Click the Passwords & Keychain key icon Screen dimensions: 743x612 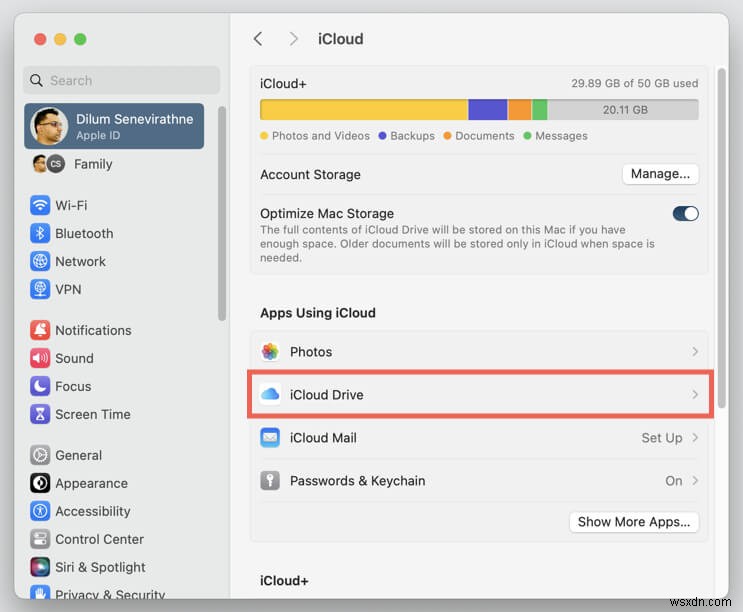click(270, 481)
